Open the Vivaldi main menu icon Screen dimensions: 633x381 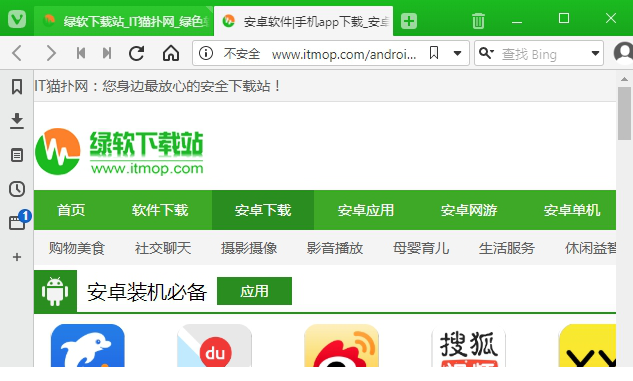click(17, 19)
